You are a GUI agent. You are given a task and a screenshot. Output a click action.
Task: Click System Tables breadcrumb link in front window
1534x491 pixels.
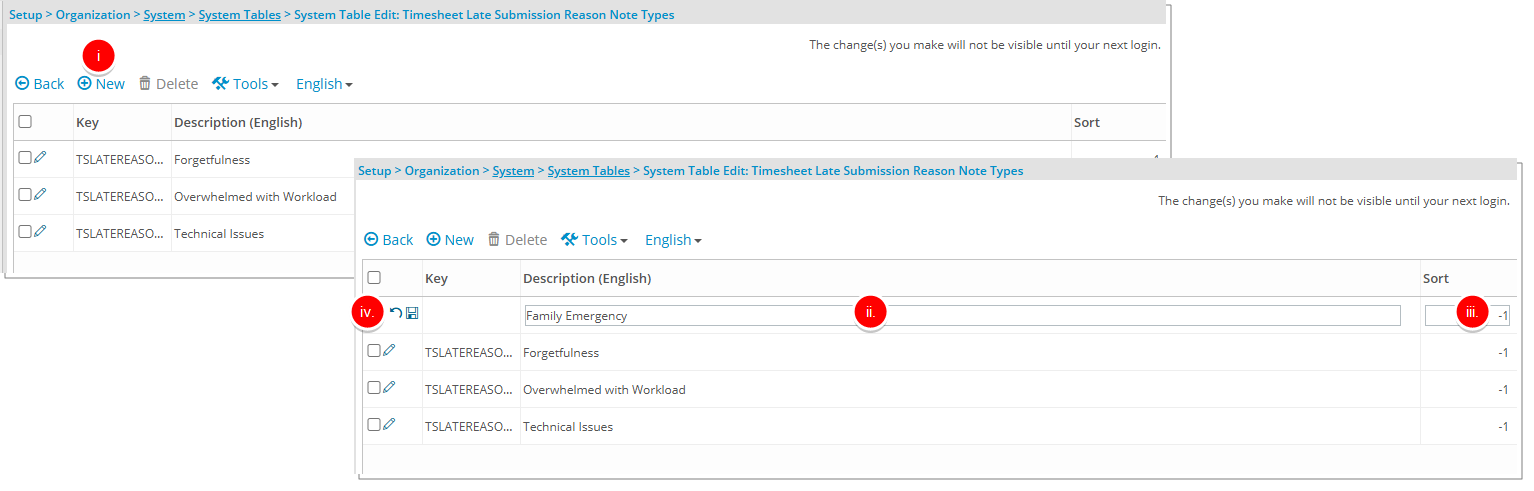[x=589, y=171]
